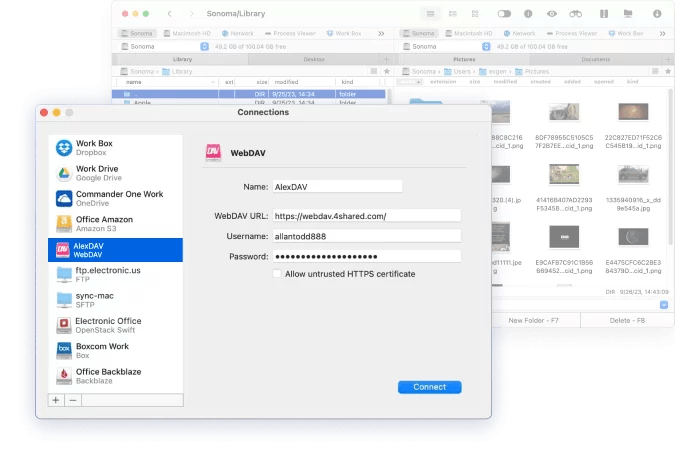This screenshot has height=452, width=675.
Task: Open Process Viewer in left pane
Action: 290,33
